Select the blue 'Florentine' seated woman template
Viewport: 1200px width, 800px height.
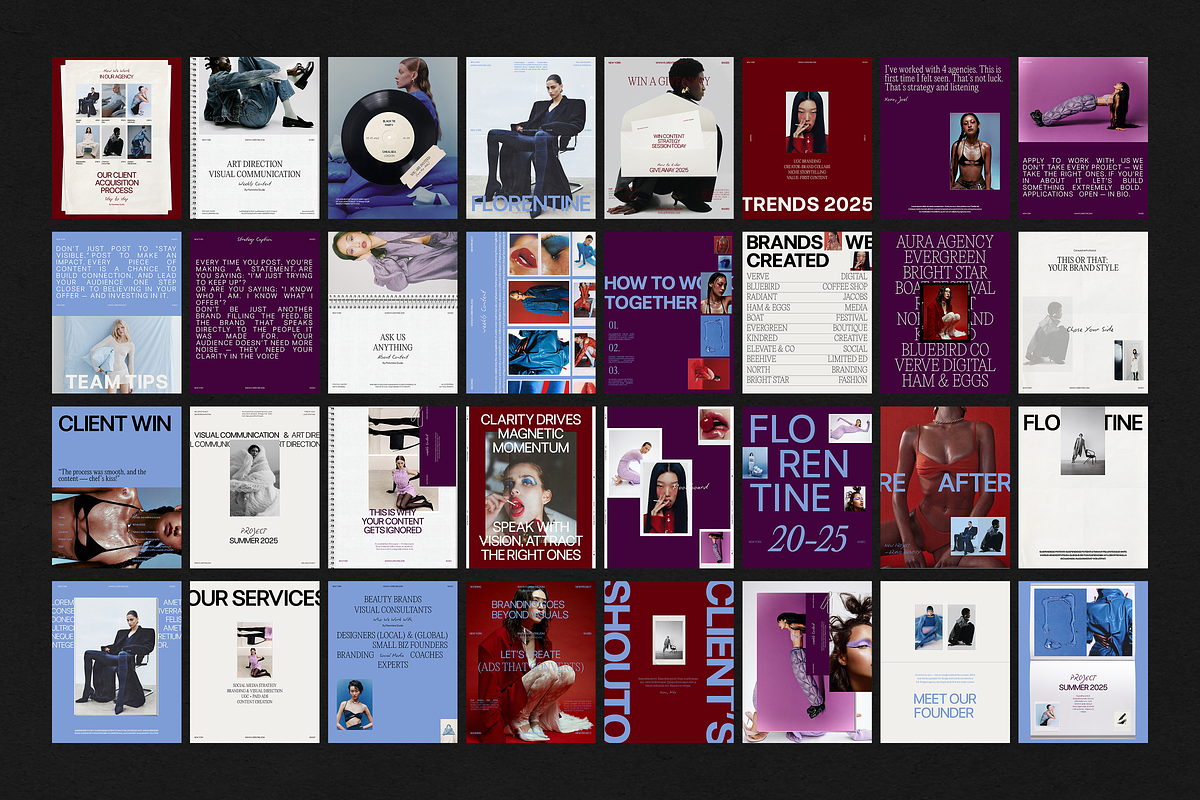click(531, 138)
